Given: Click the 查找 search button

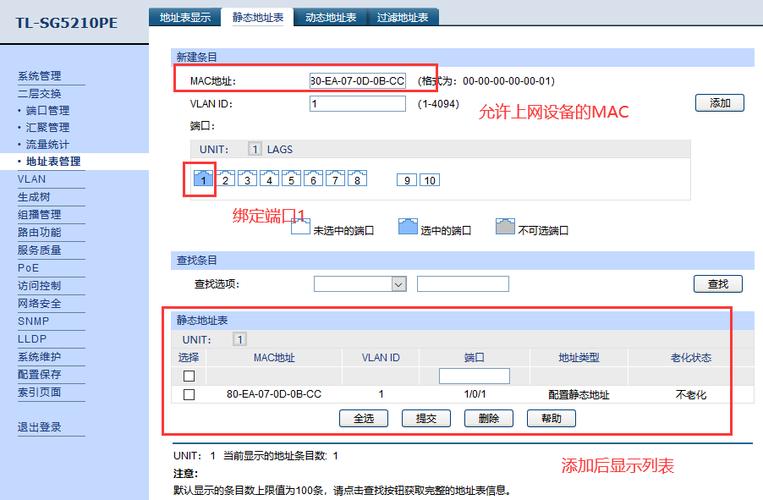Looking at the screenshot, I should [718, 284].
